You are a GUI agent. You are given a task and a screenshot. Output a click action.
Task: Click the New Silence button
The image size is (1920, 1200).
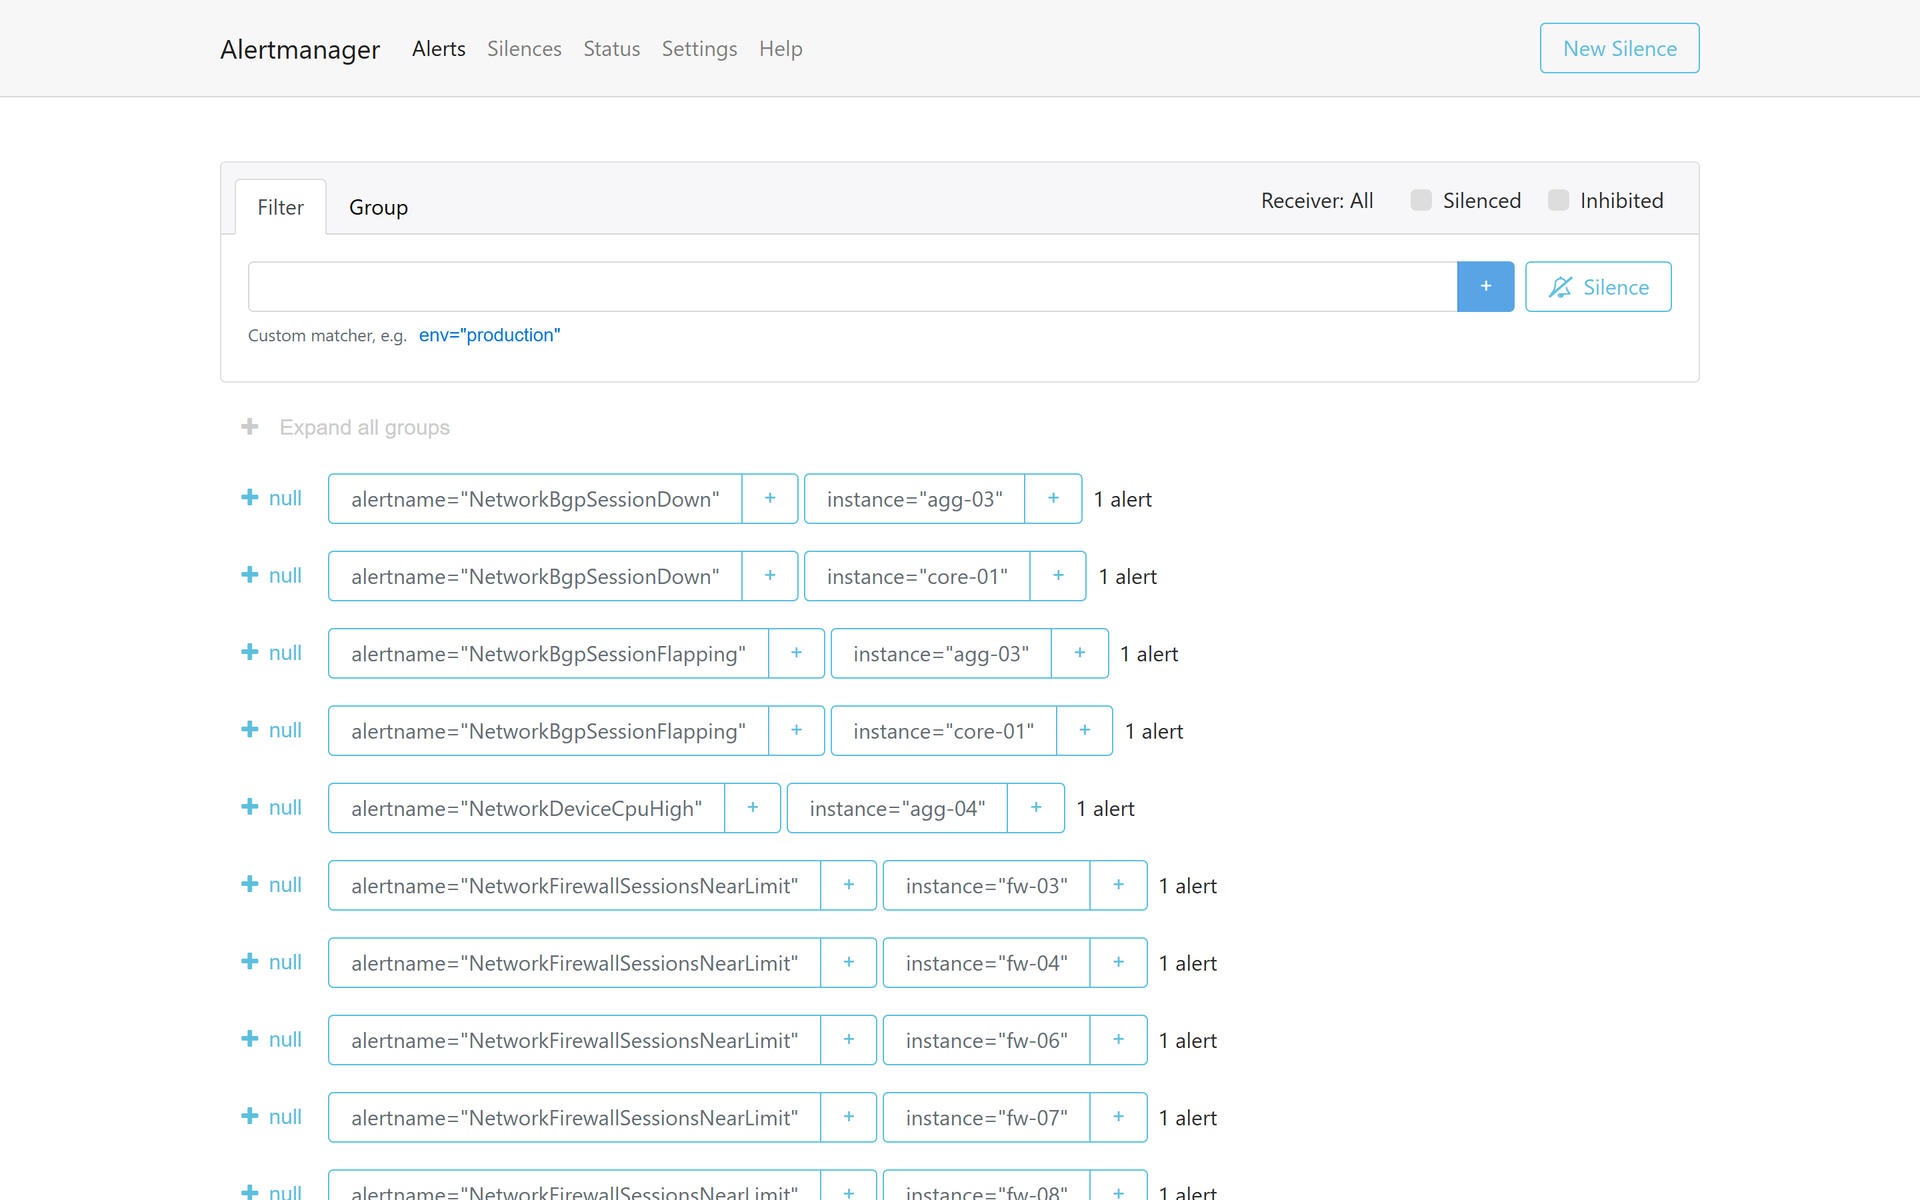click(1619, 48)
